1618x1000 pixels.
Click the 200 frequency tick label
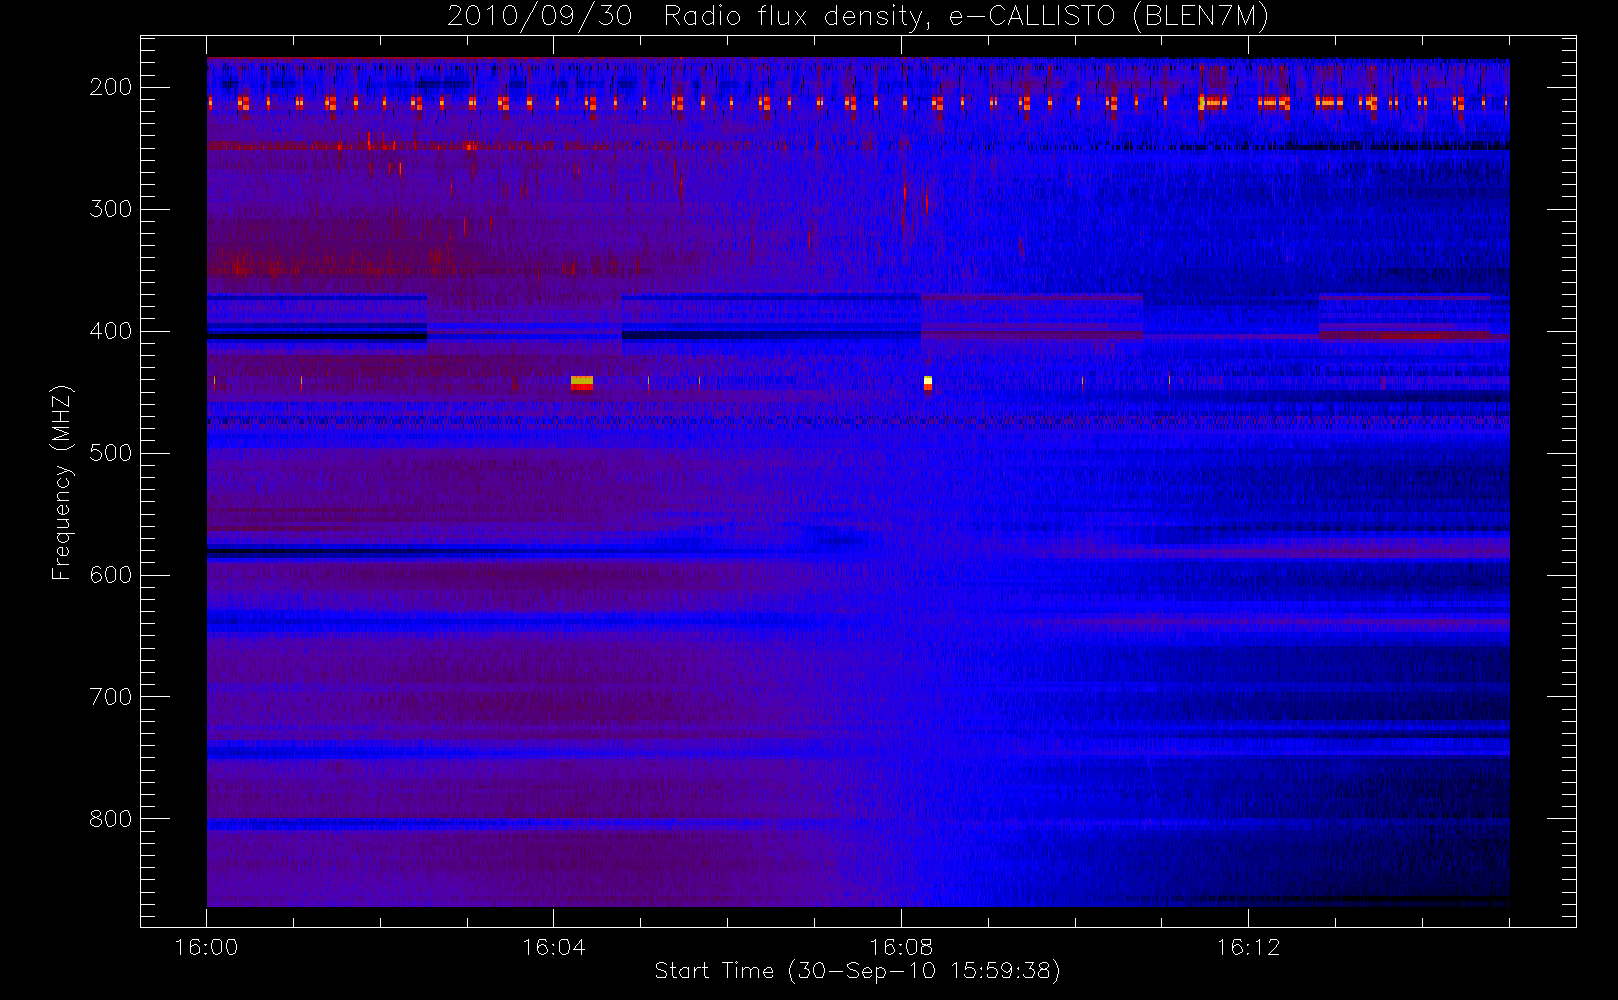point(110,87)
